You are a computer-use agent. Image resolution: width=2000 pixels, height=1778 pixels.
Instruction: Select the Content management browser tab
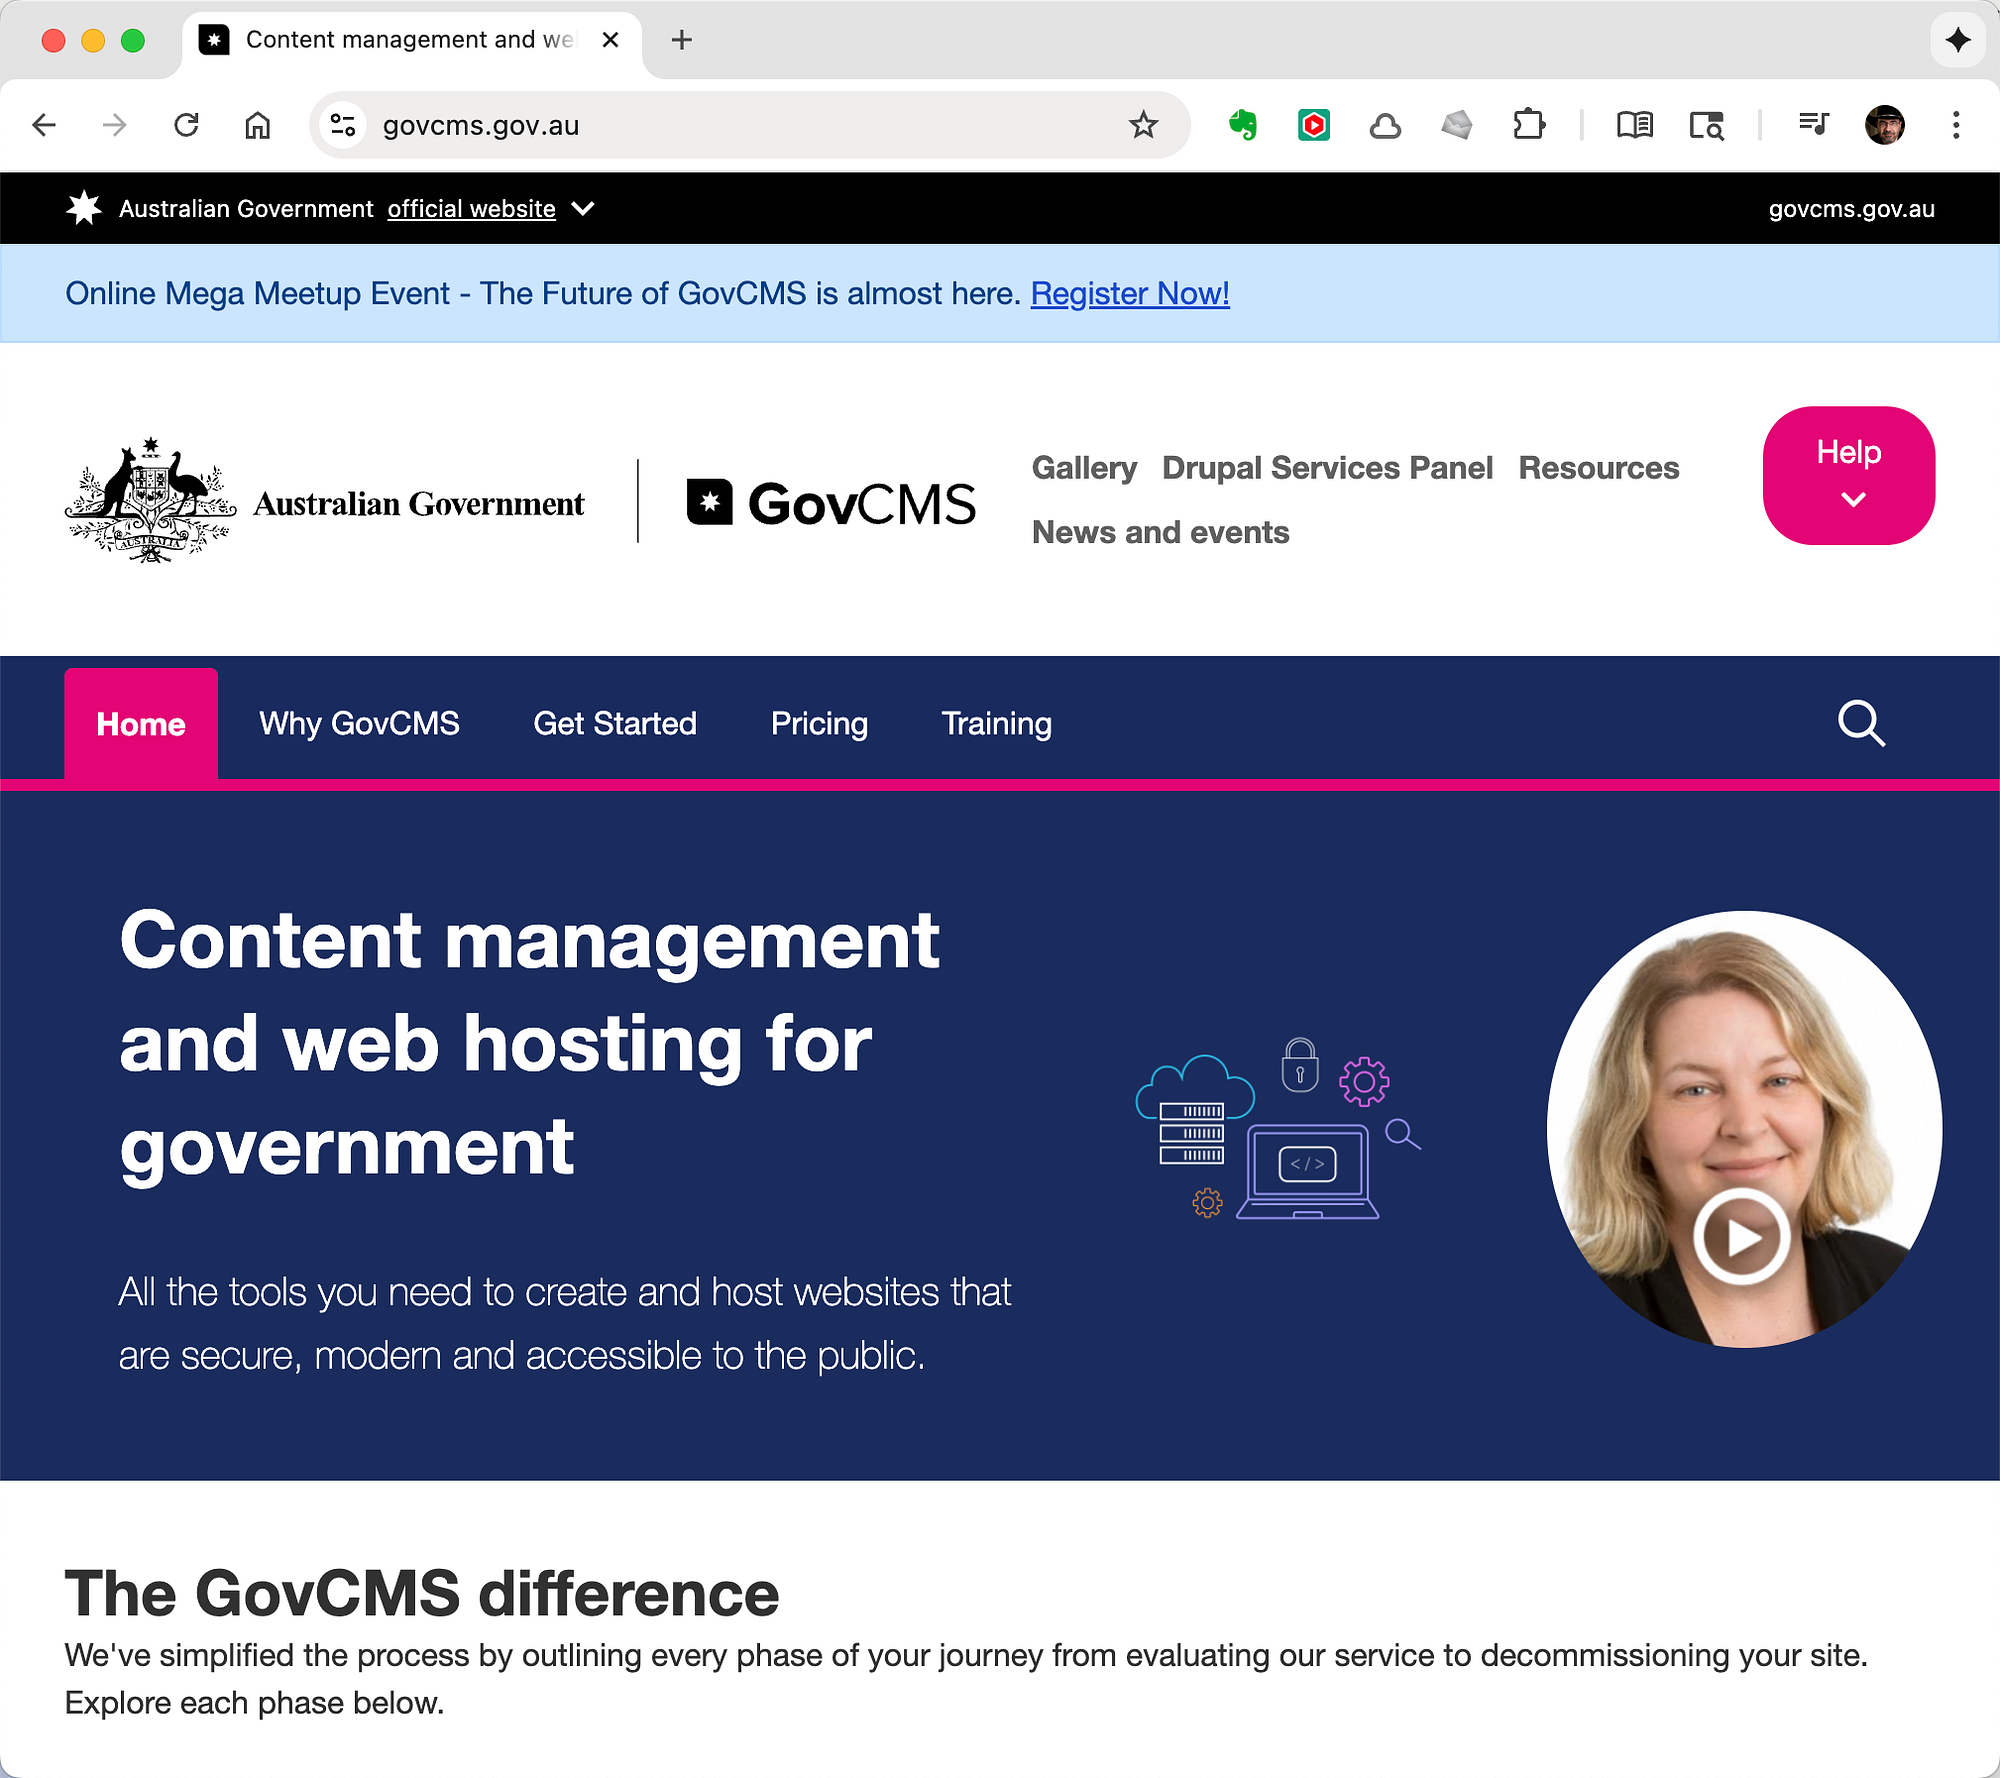click(410, 40)
